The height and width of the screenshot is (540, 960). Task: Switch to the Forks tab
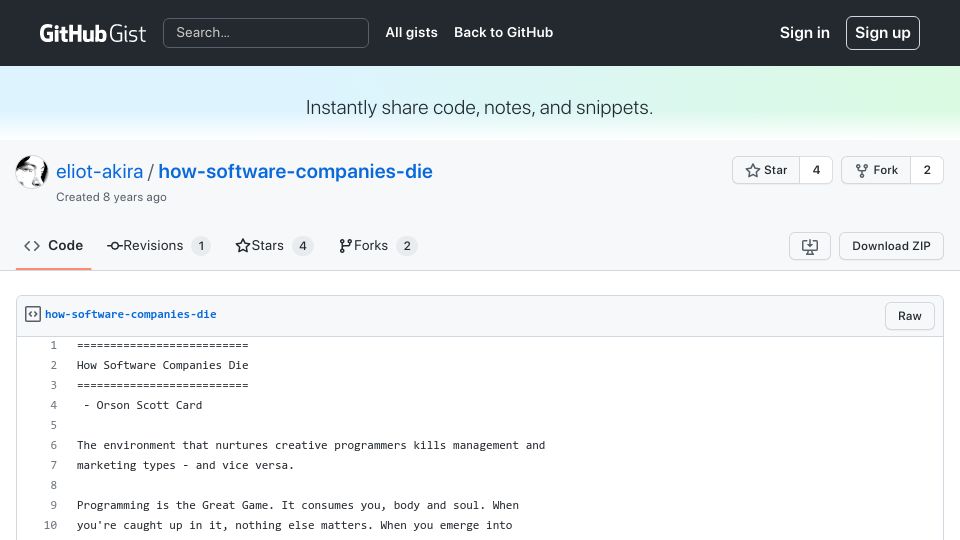(378, 246)
